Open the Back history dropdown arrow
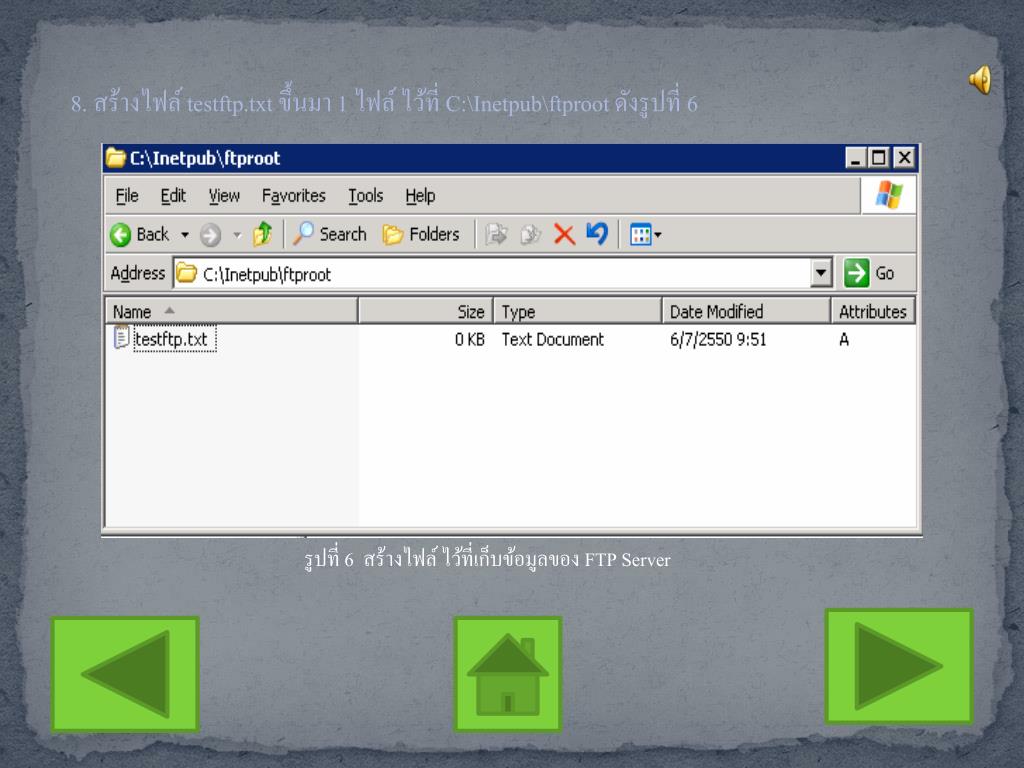The width and height of the screenshot is (1024, 768). pos(185,234)
